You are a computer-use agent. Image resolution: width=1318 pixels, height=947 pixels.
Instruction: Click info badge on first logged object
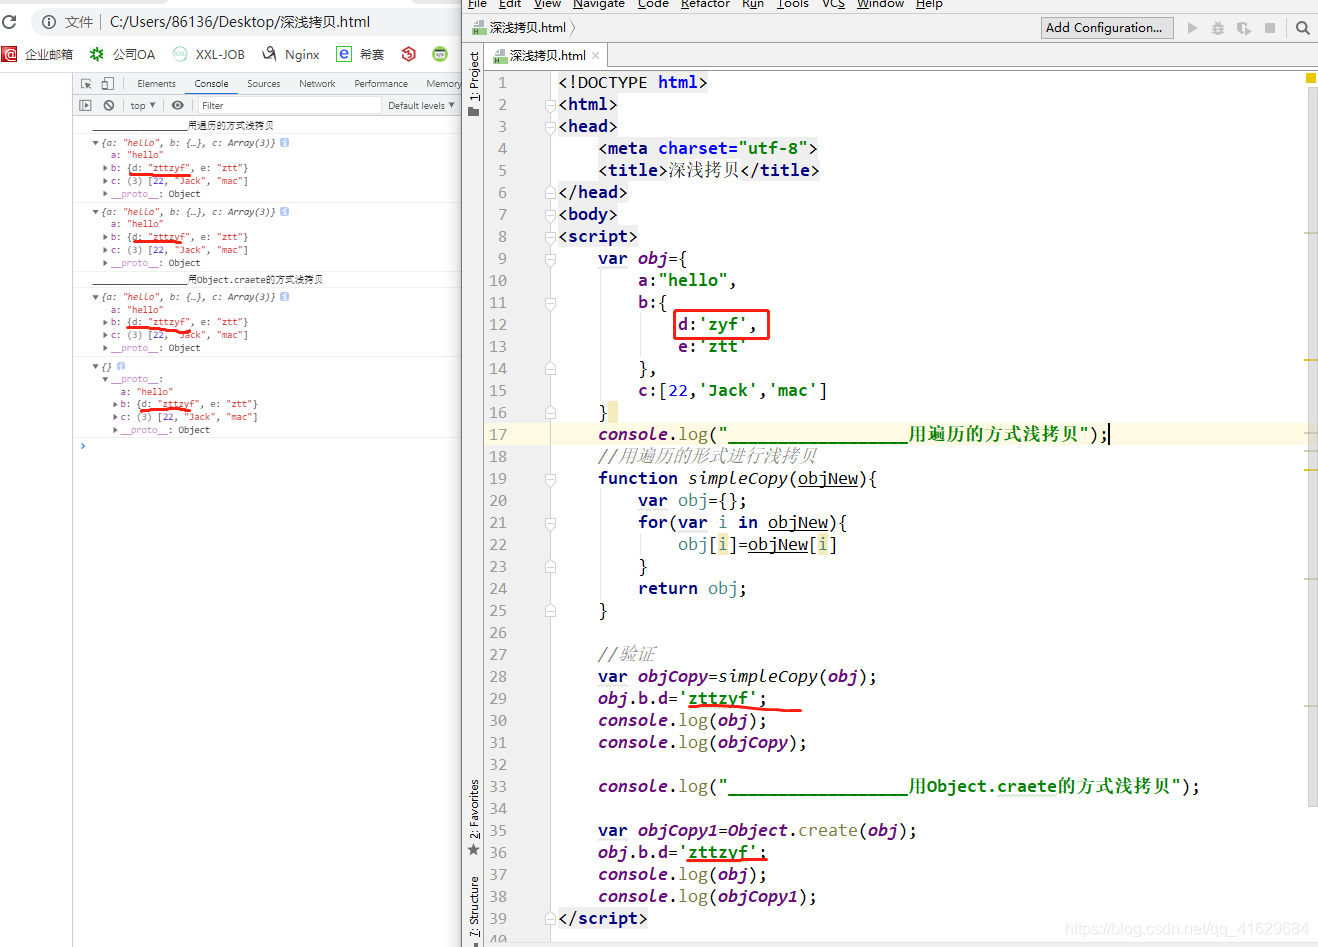285,143
